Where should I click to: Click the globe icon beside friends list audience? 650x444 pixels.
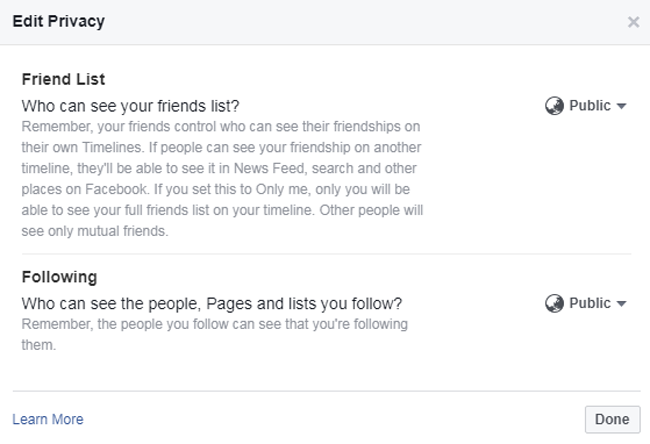(x=554, y=106)
